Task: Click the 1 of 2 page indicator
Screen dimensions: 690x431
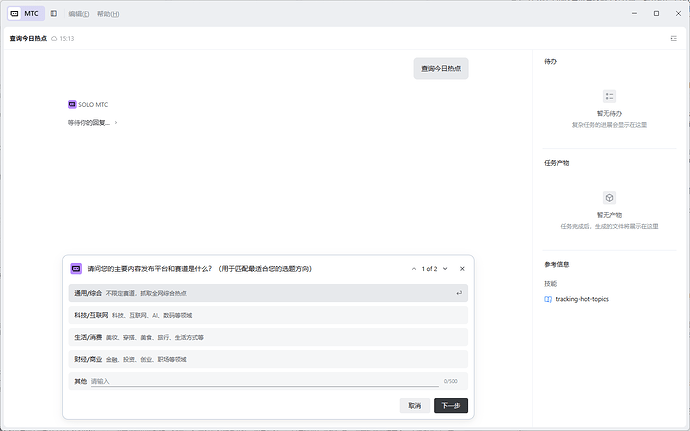Action: (429, 269)
